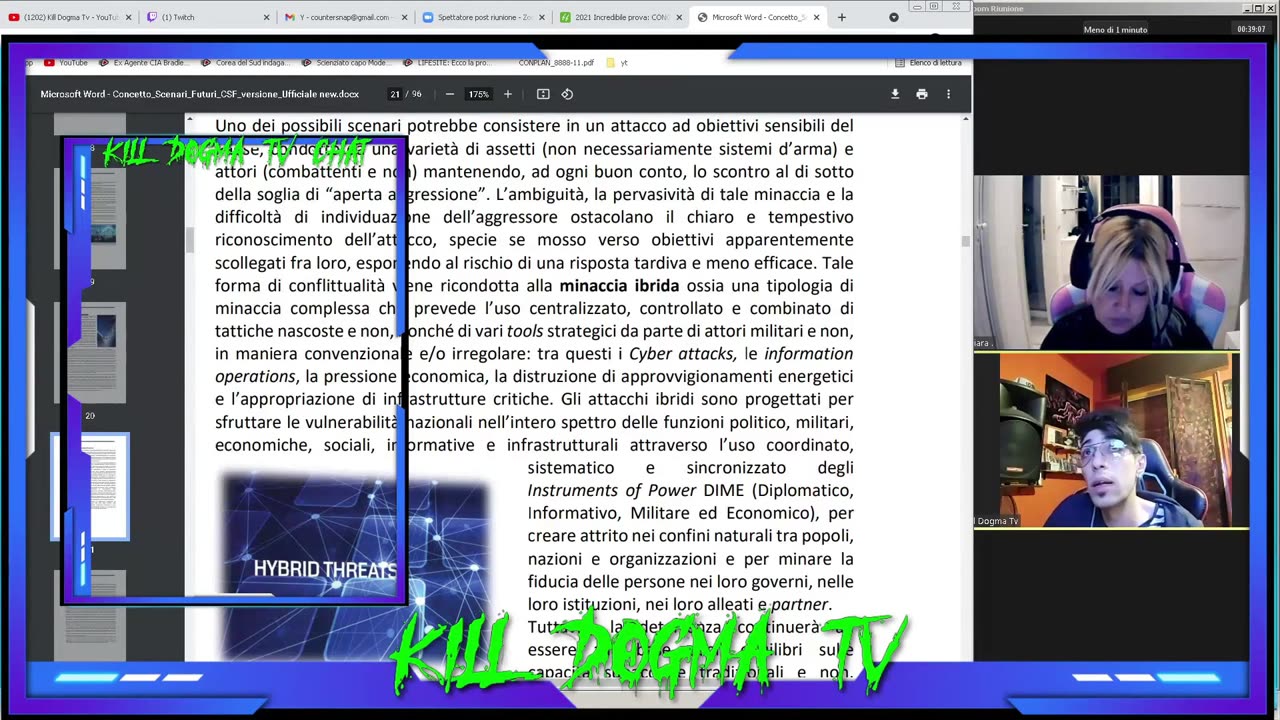The image size is (1280, 720).
Task: Open a new browser tab
Action: (x=841, y=17)
